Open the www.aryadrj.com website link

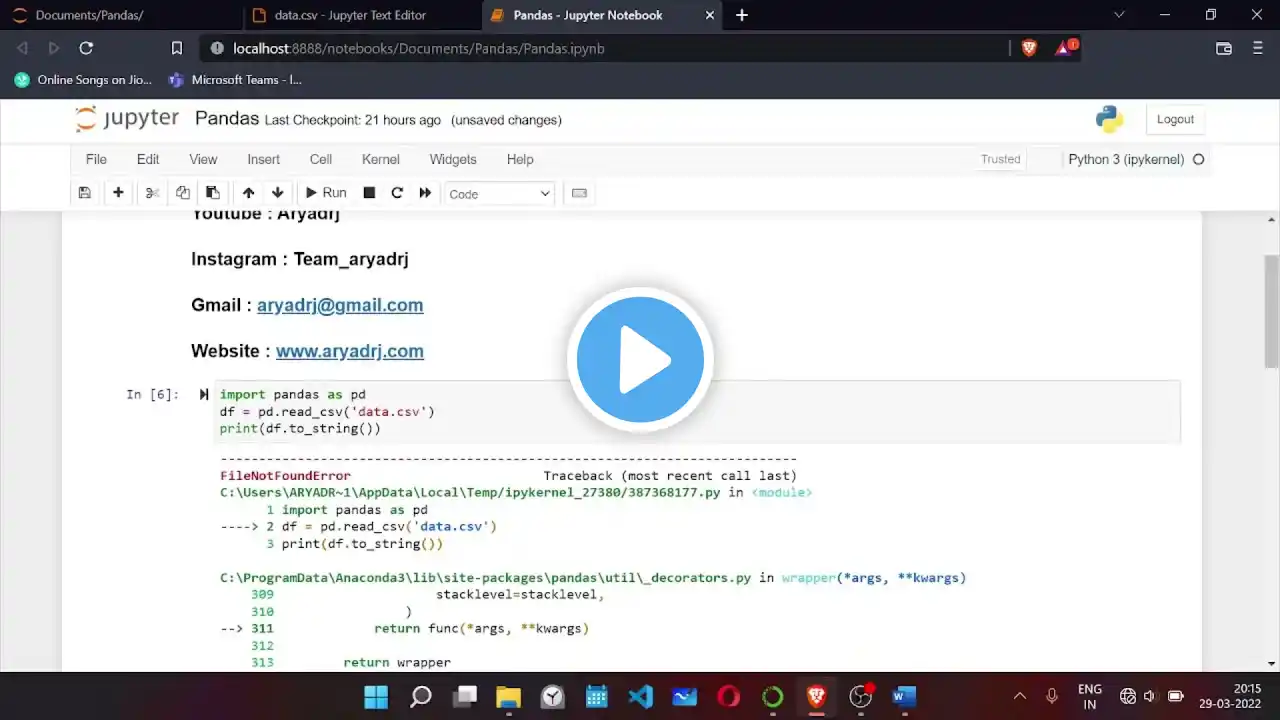[350, 351]
